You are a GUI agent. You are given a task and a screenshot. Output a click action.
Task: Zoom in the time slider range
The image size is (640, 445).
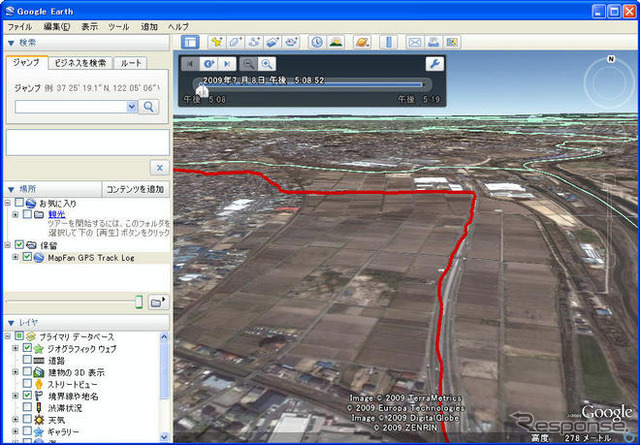pos(267,64)
